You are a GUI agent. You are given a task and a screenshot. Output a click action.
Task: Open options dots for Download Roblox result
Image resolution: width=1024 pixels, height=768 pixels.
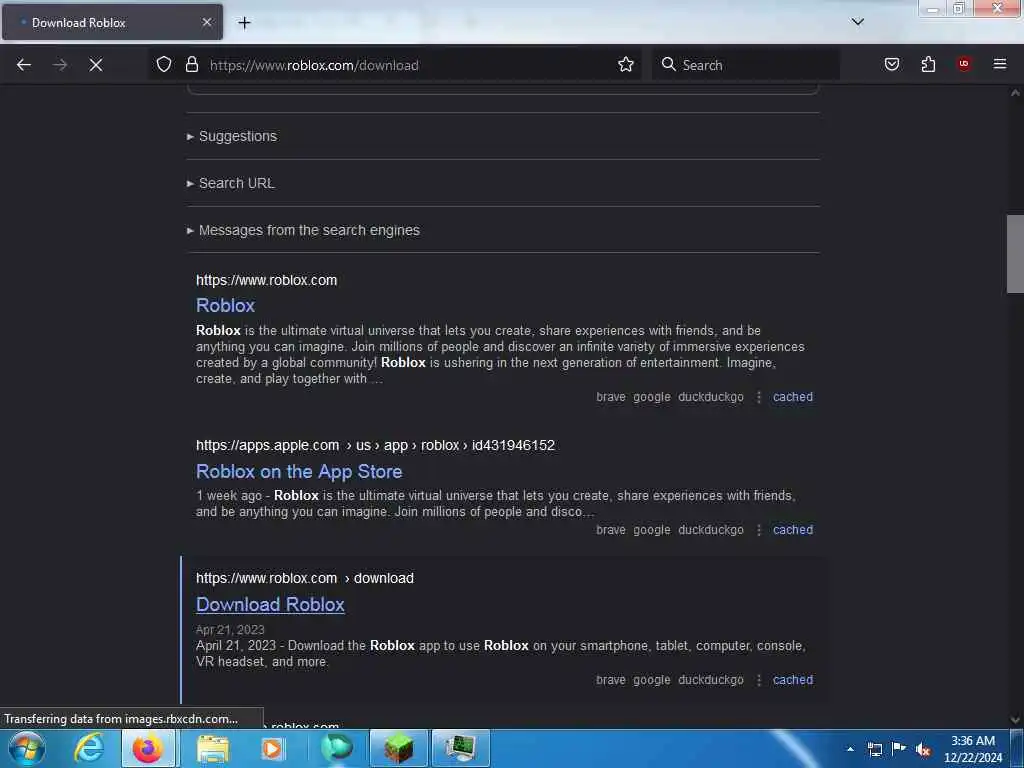tap(759, 680)
